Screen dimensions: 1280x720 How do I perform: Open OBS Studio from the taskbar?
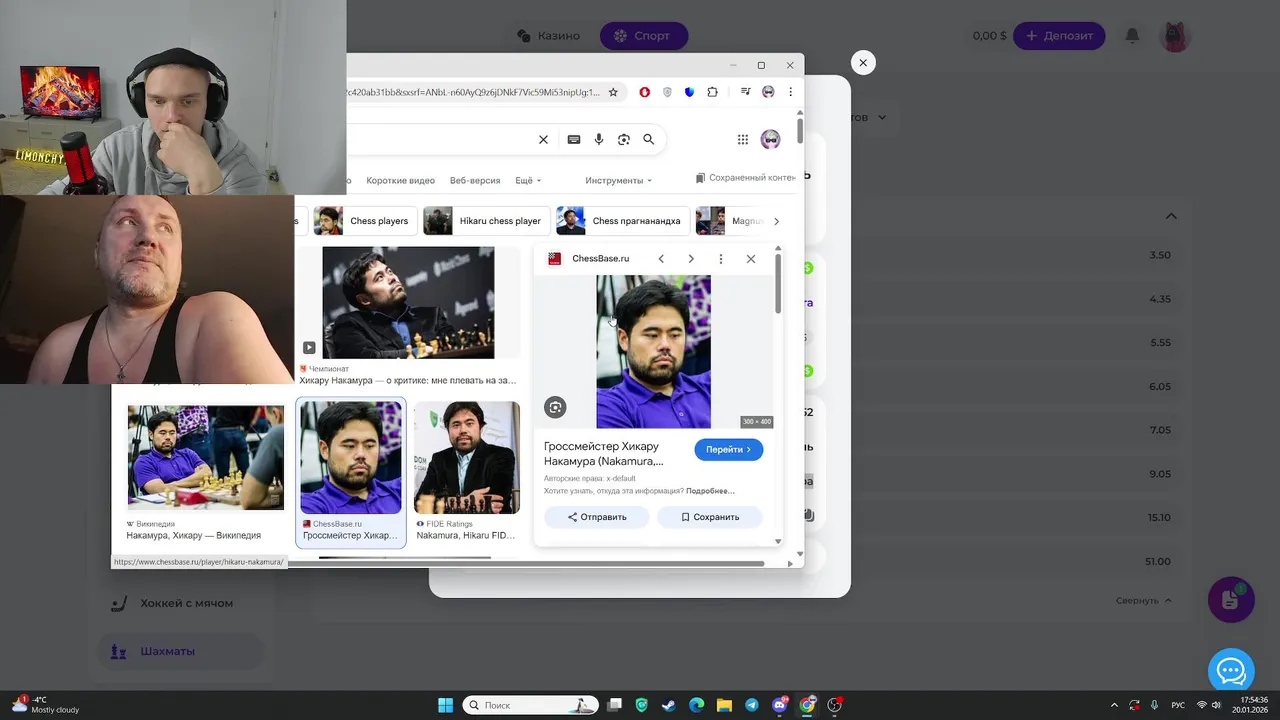click(x=834, y=705)
